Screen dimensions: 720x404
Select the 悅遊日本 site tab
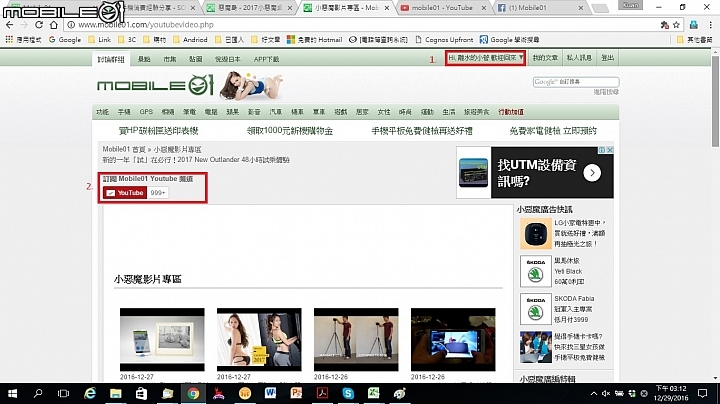point(227,59)
